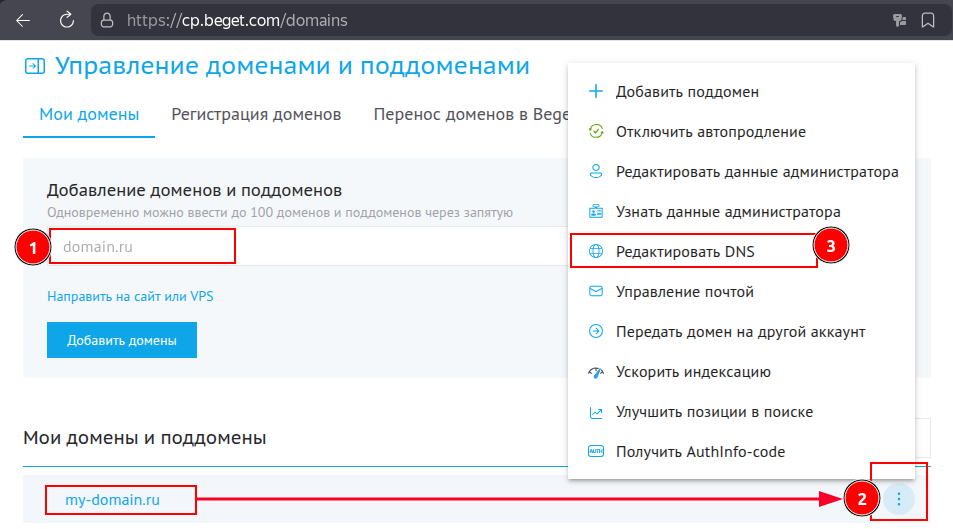This screenshot has height=529, width=953.
Task: Click the ID card icon for Узнать данные администратора
Action: tap(596, 212)
